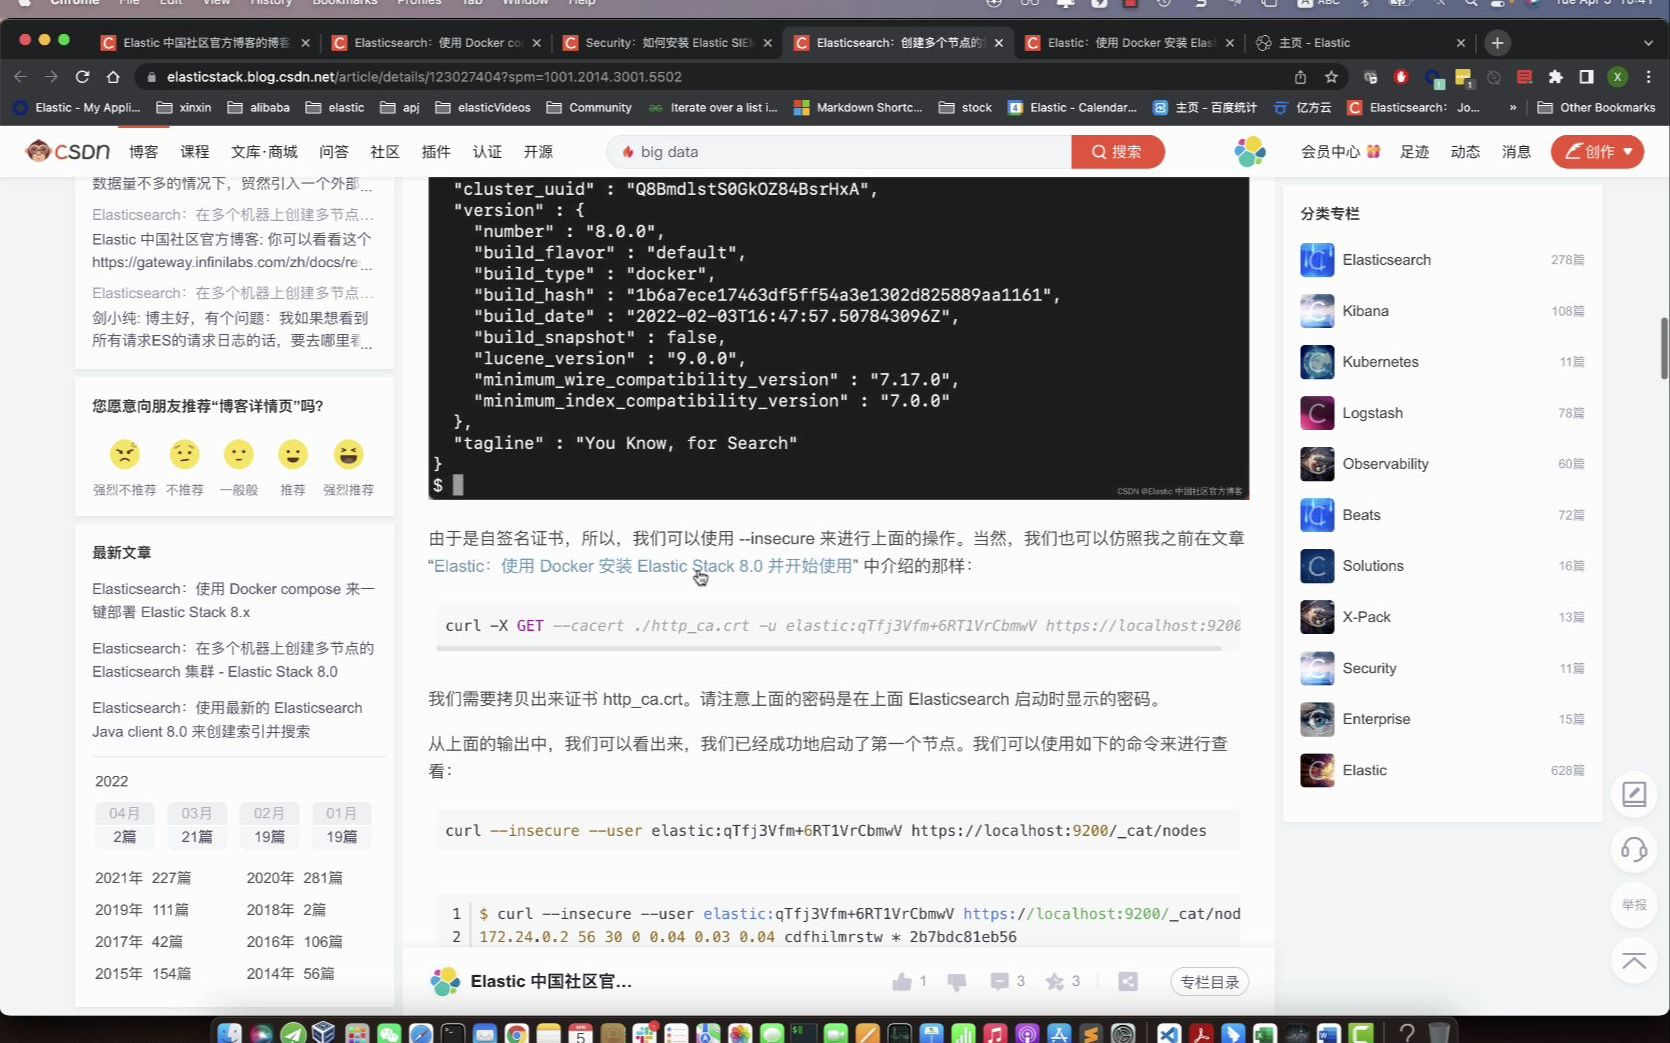Select the 强烈推荐 rating face
Viewport: 1670px width, 1043px height.
[348, 455]
